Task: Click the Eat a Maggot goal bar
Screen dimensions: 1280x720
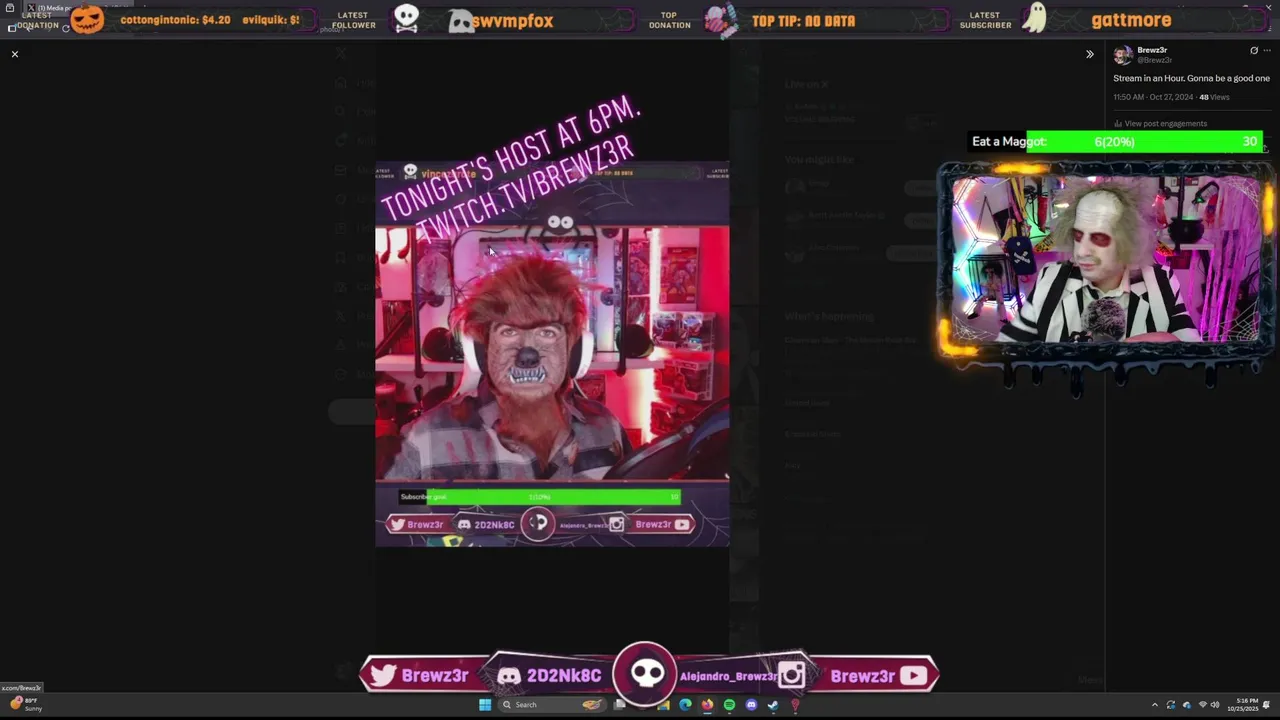Action: tap(1116, 142)
